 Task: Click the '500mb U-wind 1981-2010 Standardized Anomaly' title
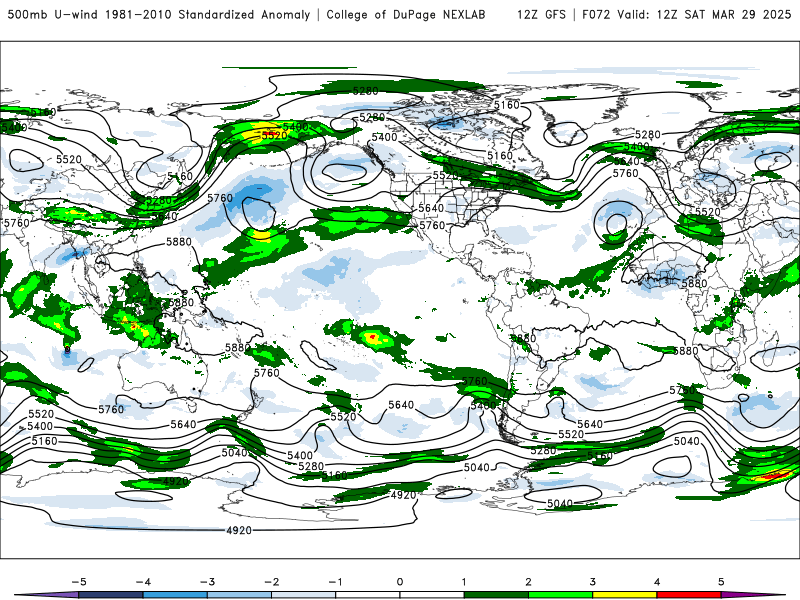pos(159,14)
